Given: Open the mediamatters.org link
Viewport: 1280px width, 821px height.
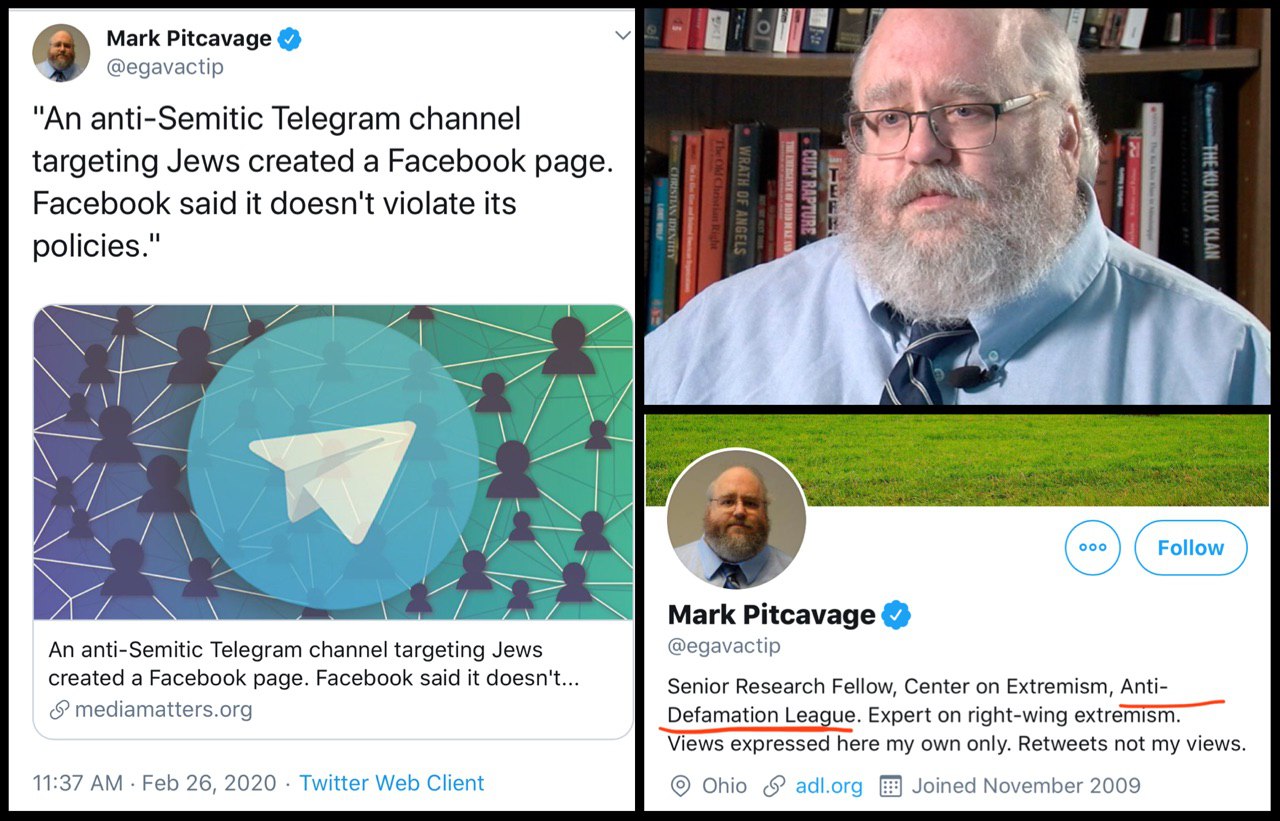Looking at the screenshot, I should coord(163,710).
